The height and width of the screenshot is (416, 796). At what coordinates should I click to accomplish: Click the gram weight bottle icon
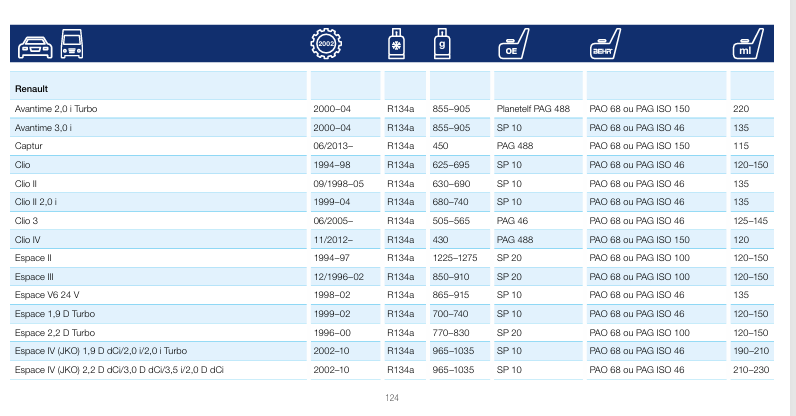point(441,45)
